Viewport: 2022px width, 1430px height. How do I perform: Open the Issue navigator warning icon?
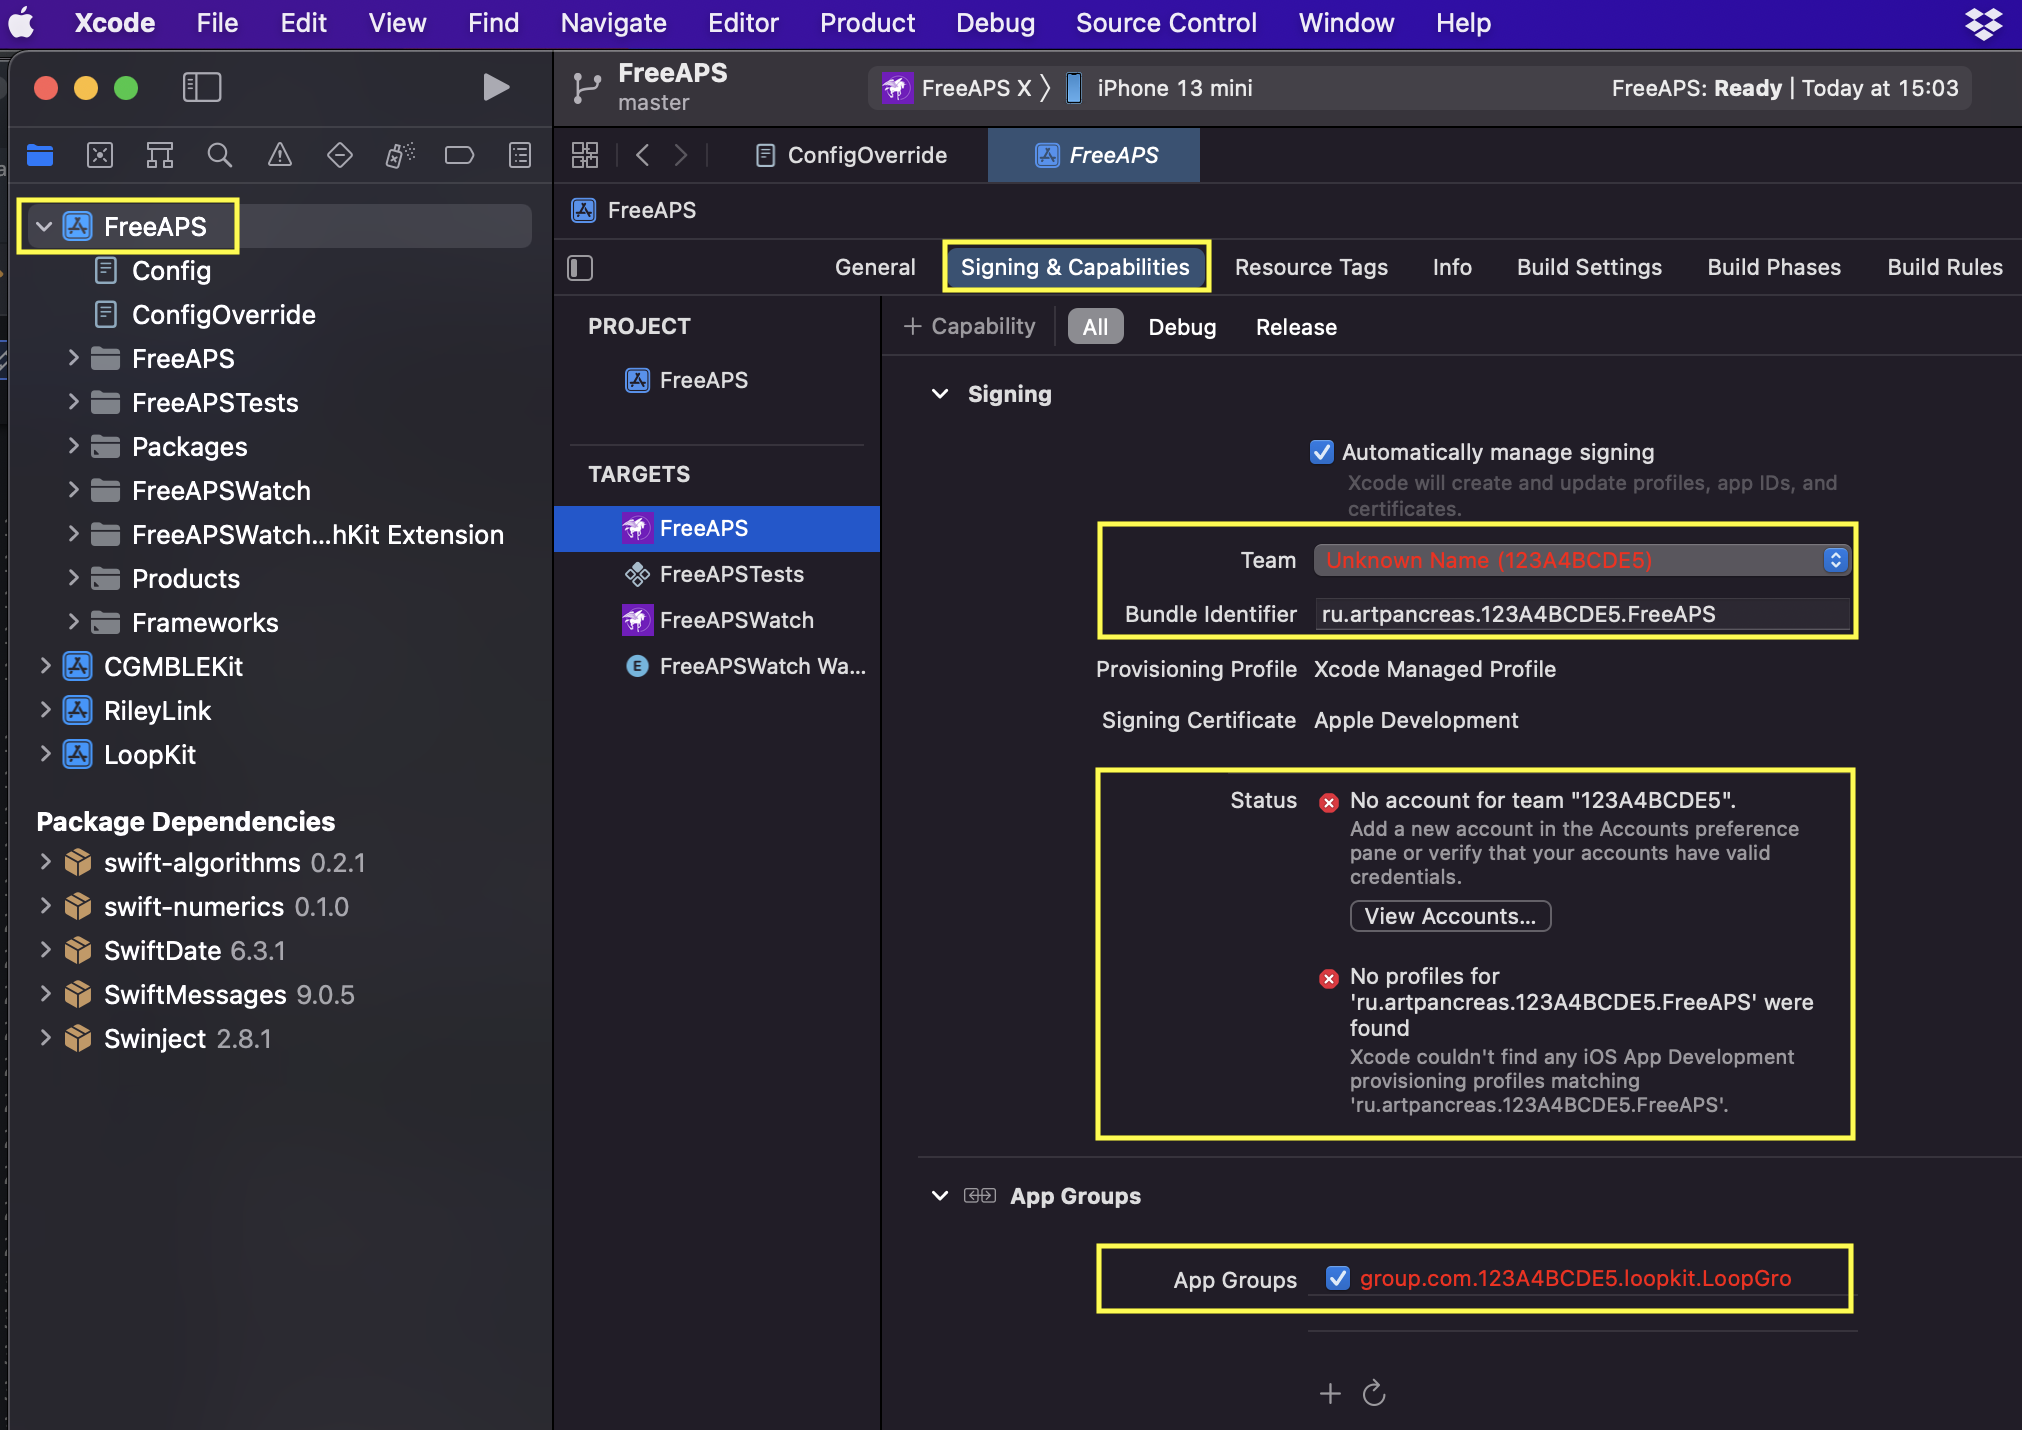280,155
